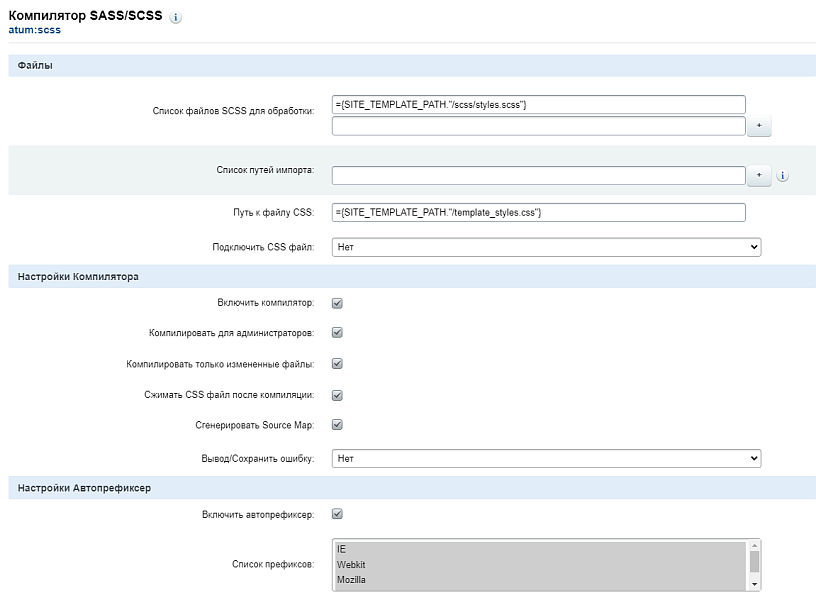The image size is (816, 600).
Task: Open the Подключить CSS файл dropdown
Action: click(546, 247)
